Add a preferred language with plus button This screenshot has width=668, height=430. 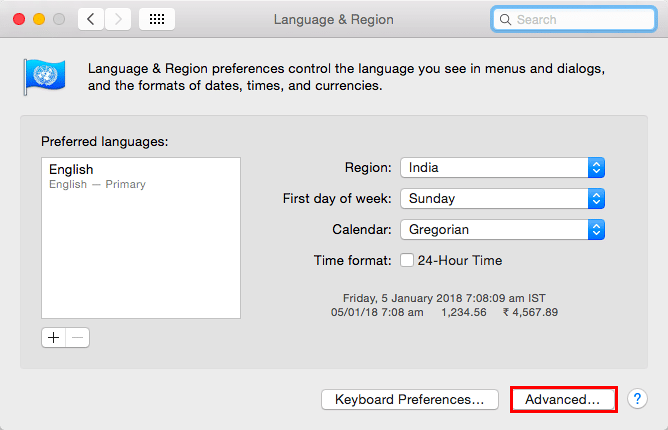[54, 338]
